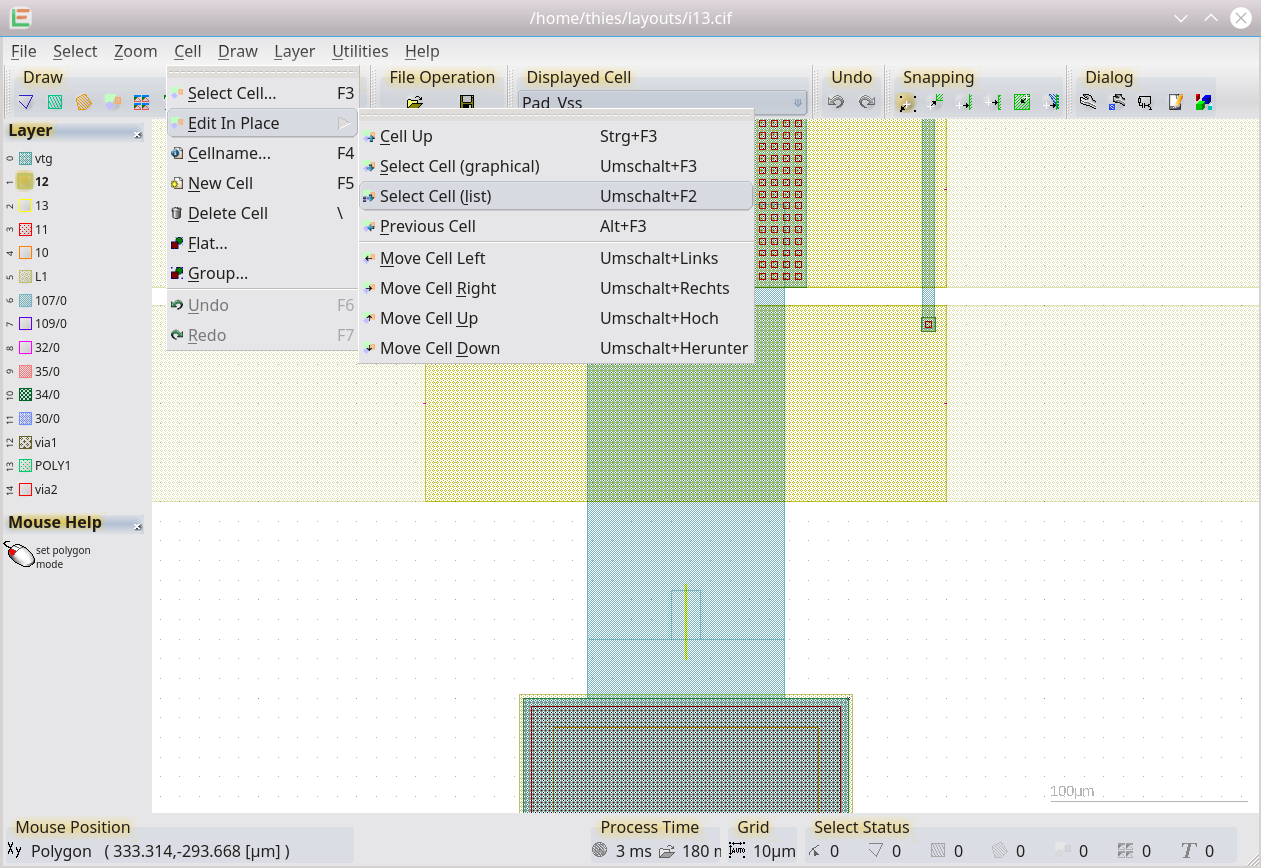Close the Mouse Help panel

tap(138, 526)
